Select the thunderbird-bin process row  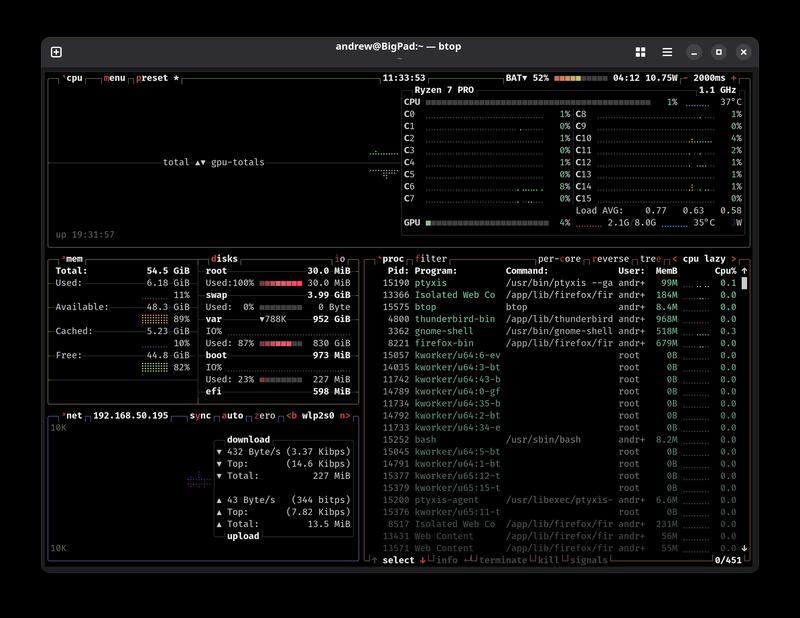(x=455, y=319)
